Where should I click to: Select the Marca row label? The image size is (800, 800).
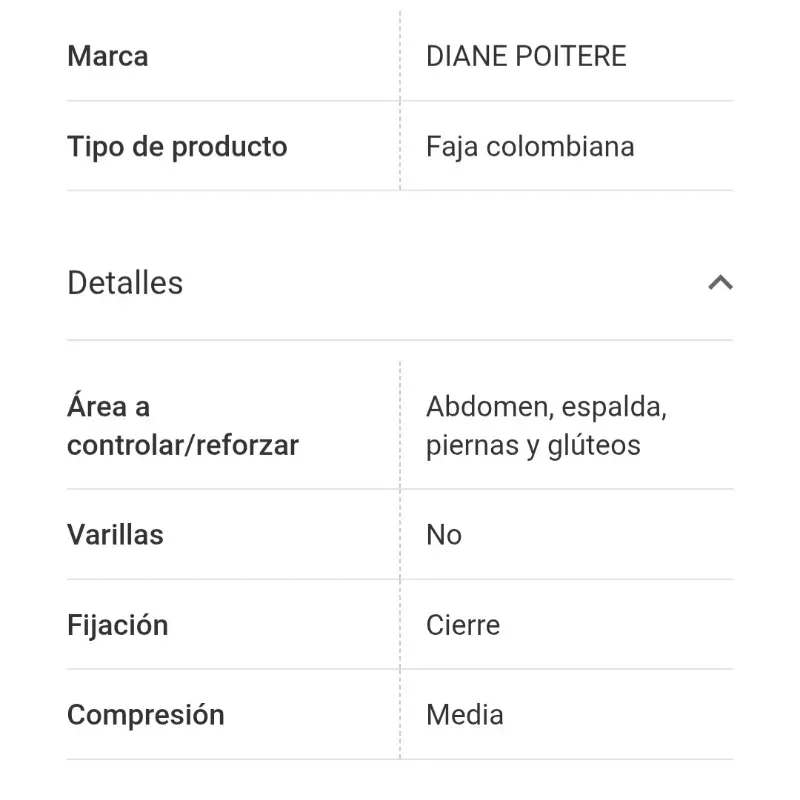point(107,56)
